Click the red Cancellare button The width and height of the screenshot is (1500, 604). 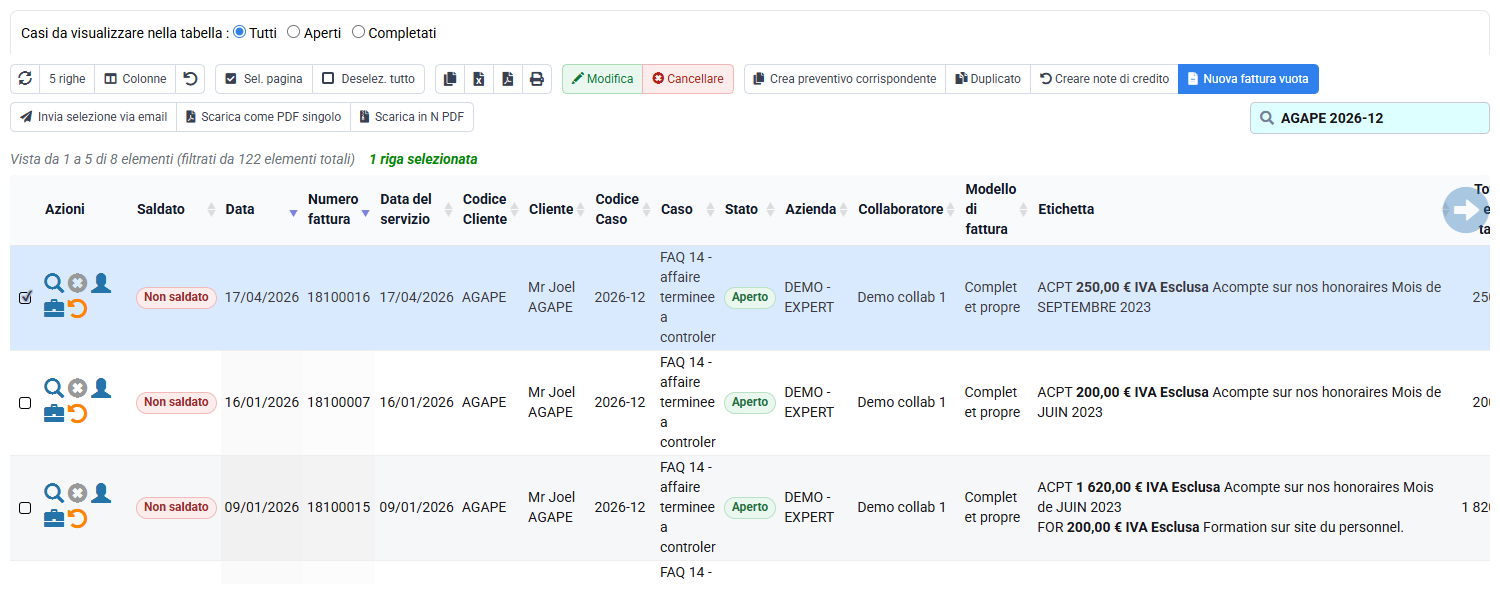click(x=688, y=79)
